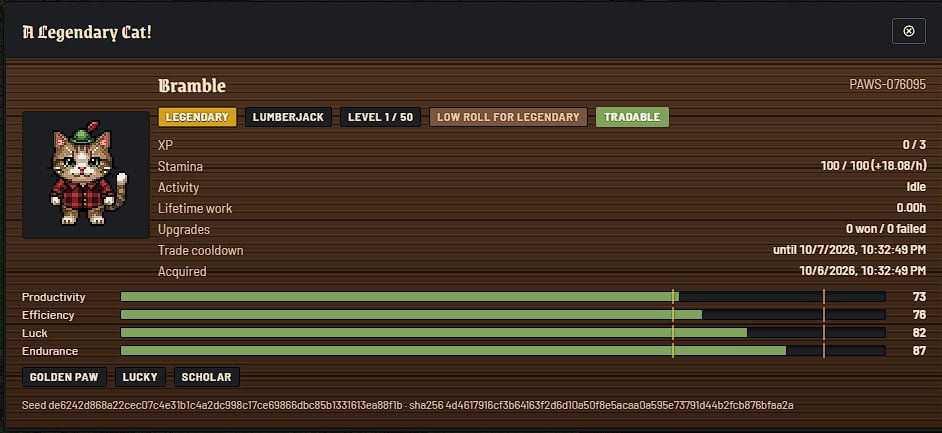The image size is (942, 433).
Task: Click the Productivity value 73
Action: [x=919, y=297]
